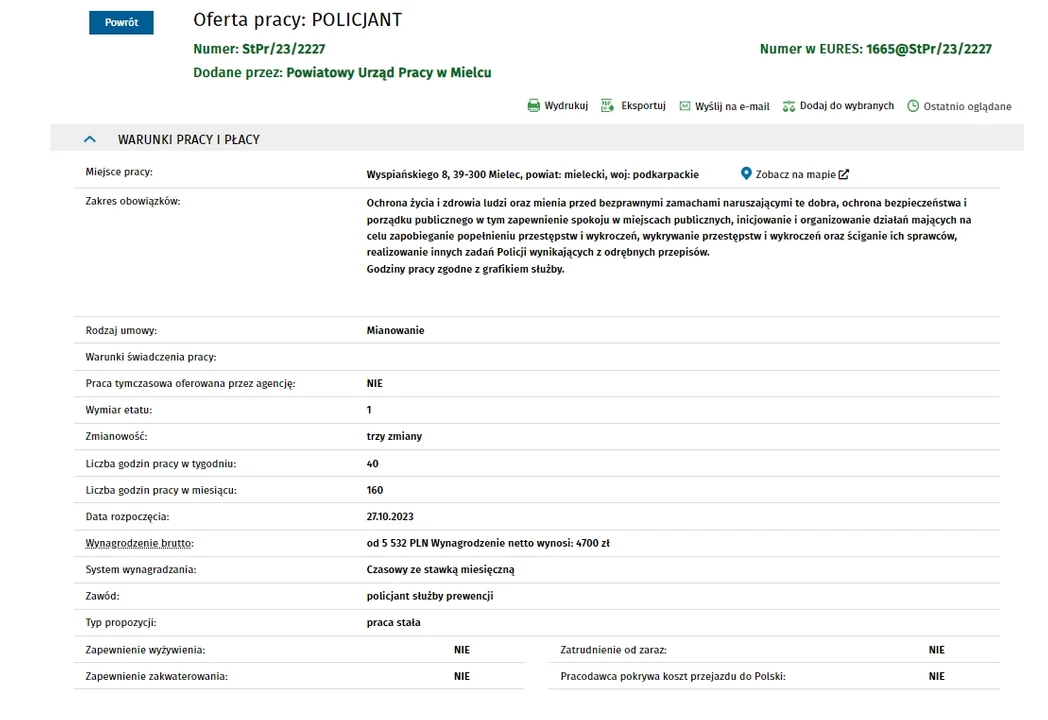Click the export file icon next to Eksportuj
Screen dimensions: 1048x720
click(607, 106)
